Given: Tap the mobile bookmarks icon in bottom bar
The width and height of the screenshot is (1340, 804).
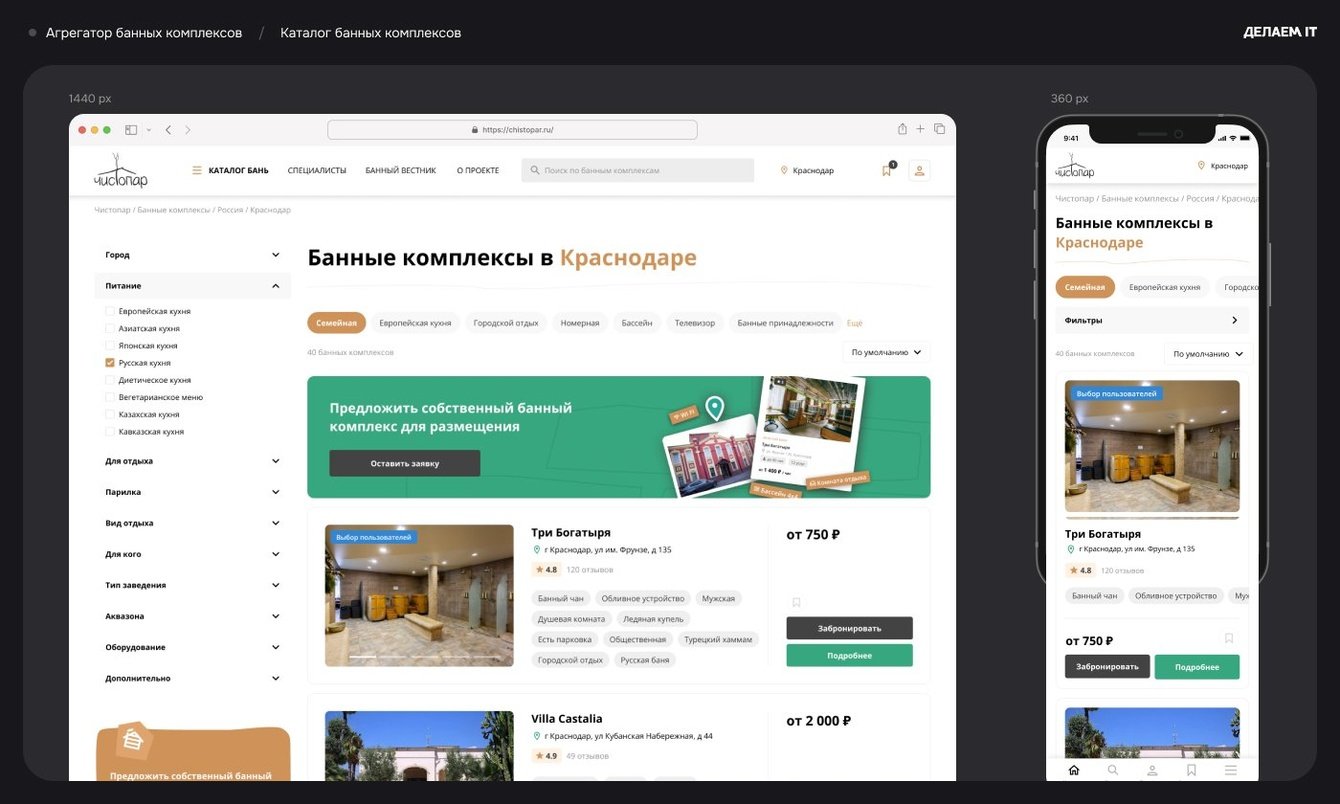Looking at the screenshot, I should pyautogui.click(x=1191, y=770).
